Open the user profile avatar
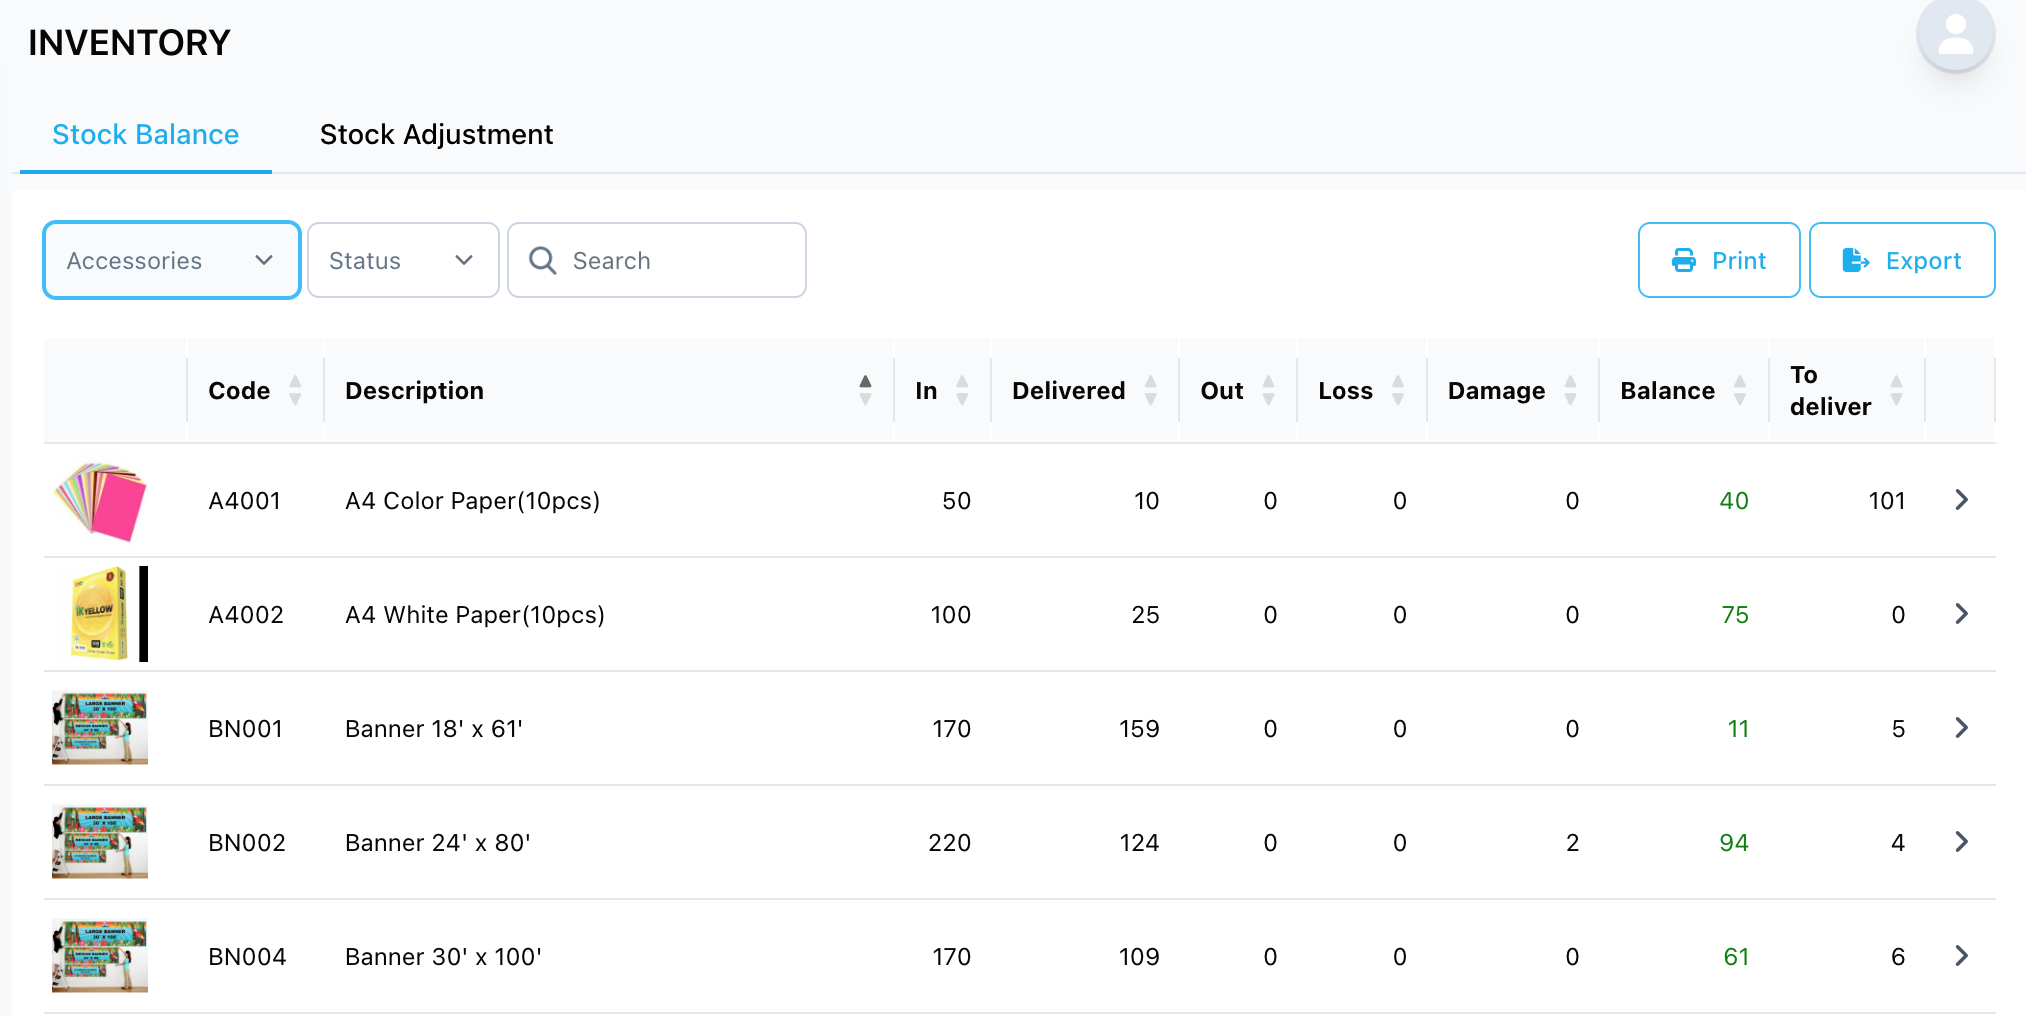The height and width of the screenshot is (1016, 2026). (x=1955, y=34)
